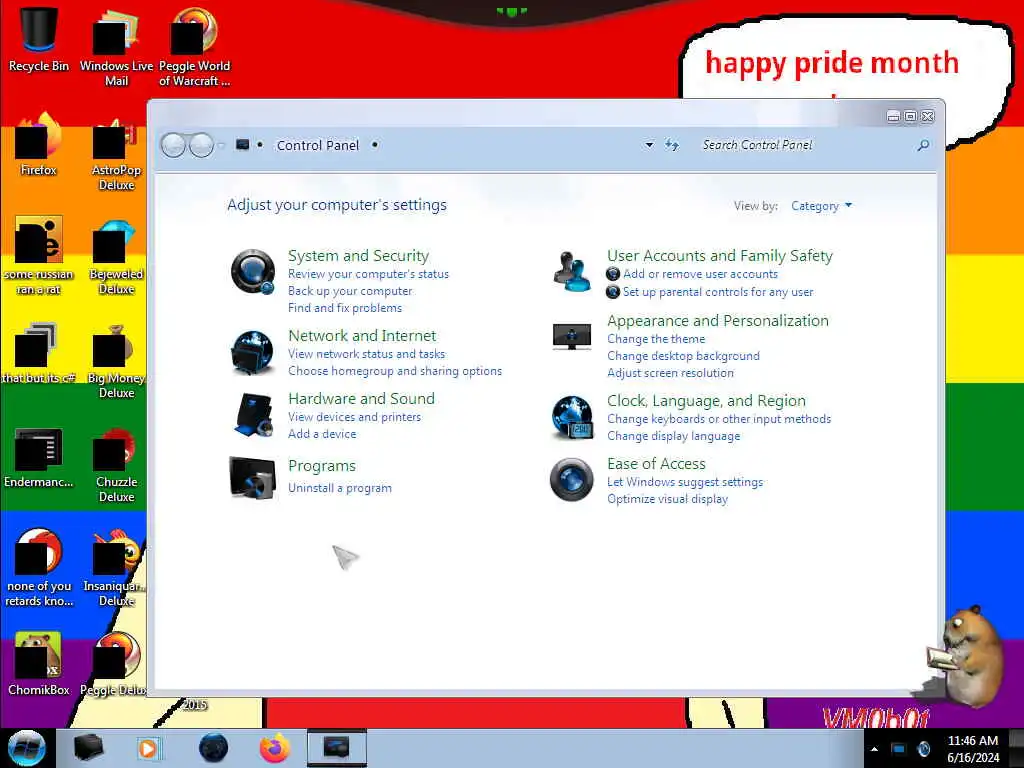Select the Chuzzle Deluxe desktop icon
The image size is (1024, 768).
pos(116,464)
